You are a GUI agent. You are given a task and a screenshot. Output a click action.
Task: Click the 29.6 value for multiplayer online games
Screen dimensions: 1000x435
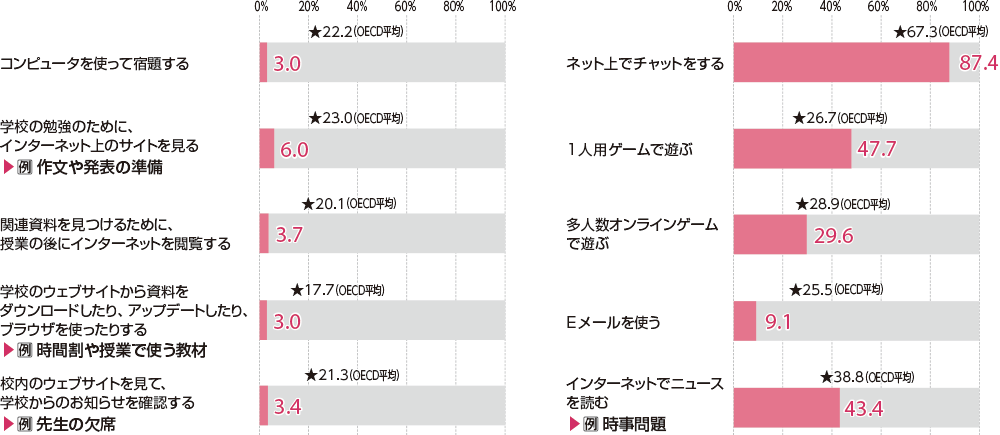834,235
